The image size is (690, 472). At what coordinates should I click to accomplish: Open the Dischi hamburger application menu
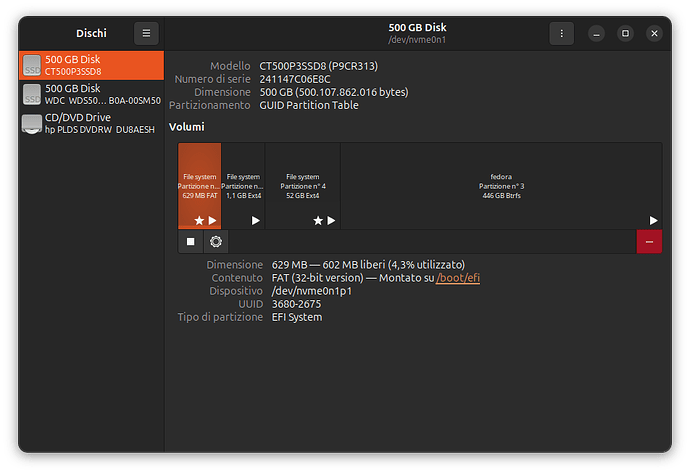(x=146, y=33)
